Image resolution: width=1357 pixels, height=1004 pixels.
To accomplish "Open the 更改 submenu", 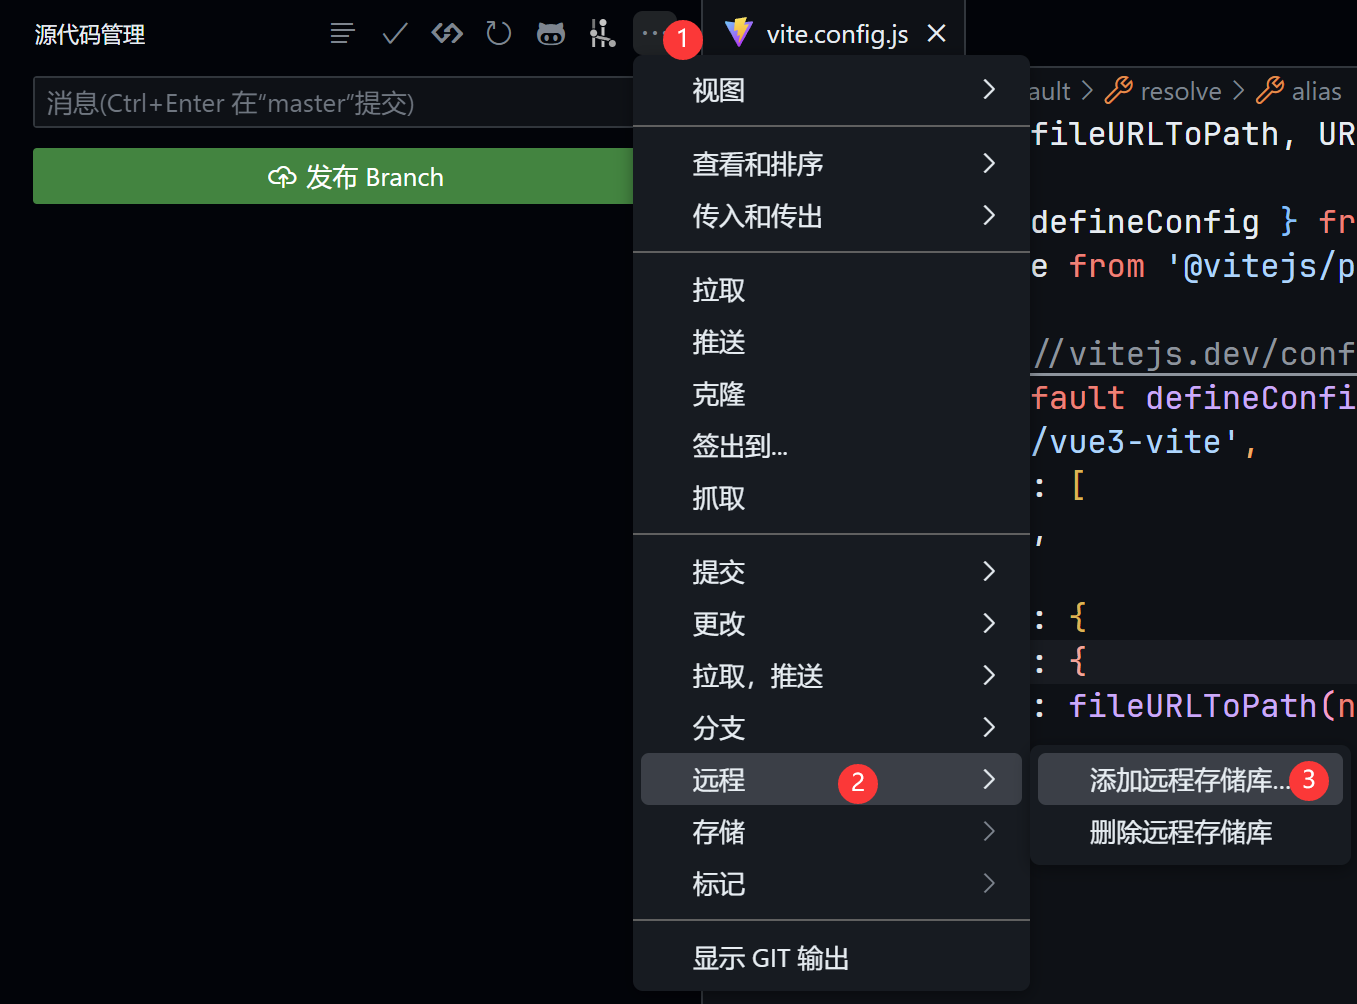I will click(831, 624).
